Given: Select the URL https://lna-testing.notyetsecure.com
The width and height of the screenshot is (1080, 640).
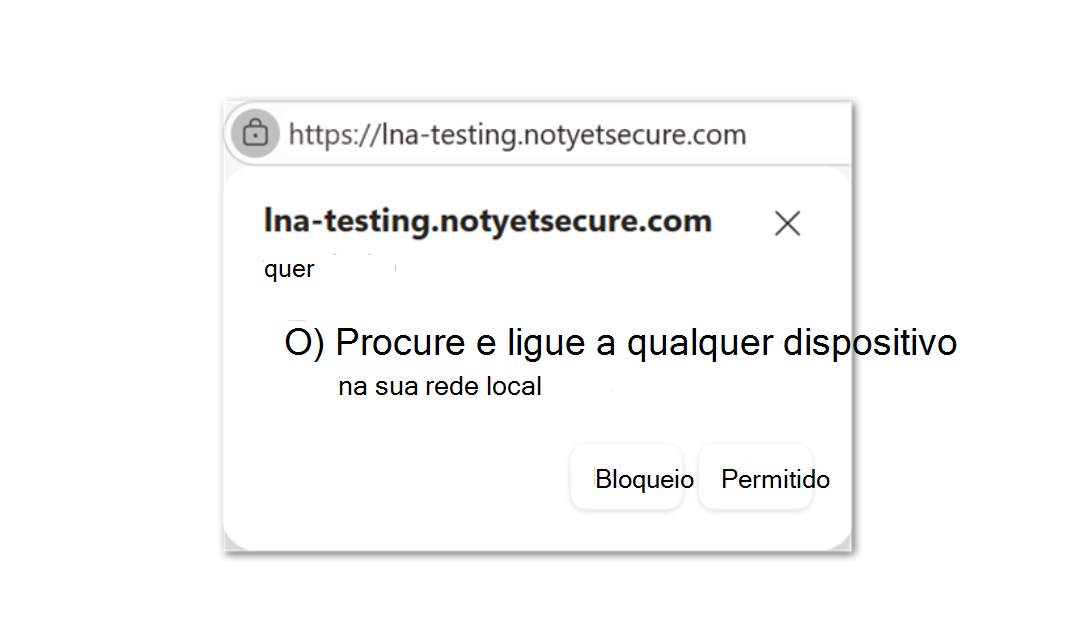Looking at the screenshot, I should click(517, 133).
